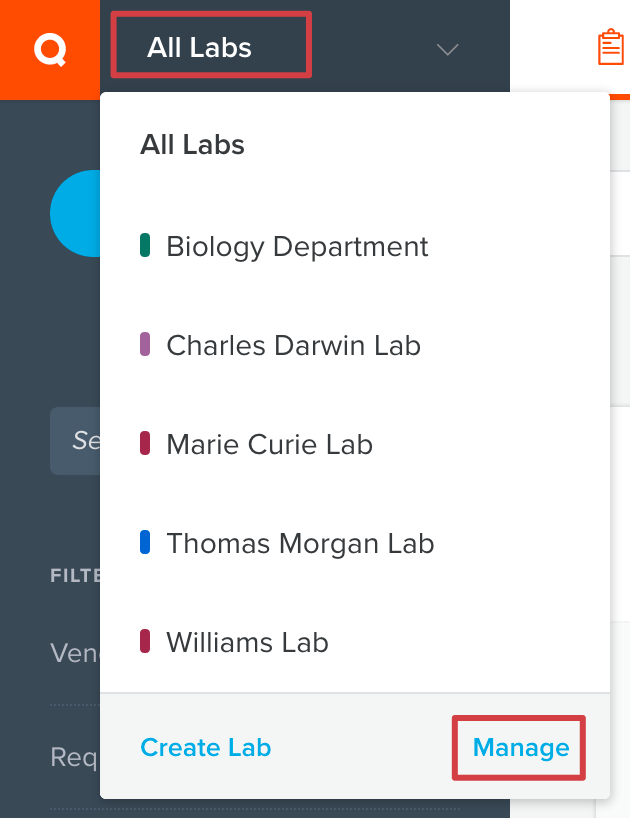Click the green Biology Department color marker
This screenshot has width=630, height=818.
coord(145,245)
